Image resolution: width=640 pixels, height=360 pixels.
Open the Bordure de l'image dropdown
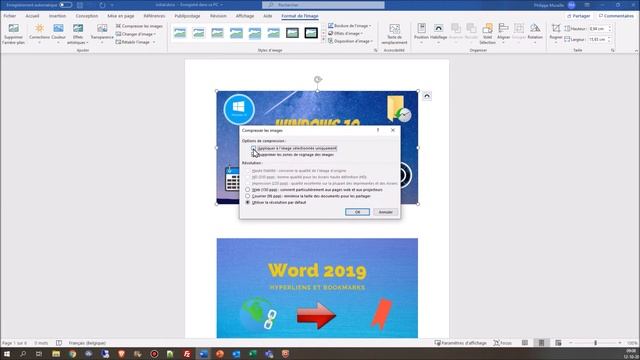coord(350,25)
